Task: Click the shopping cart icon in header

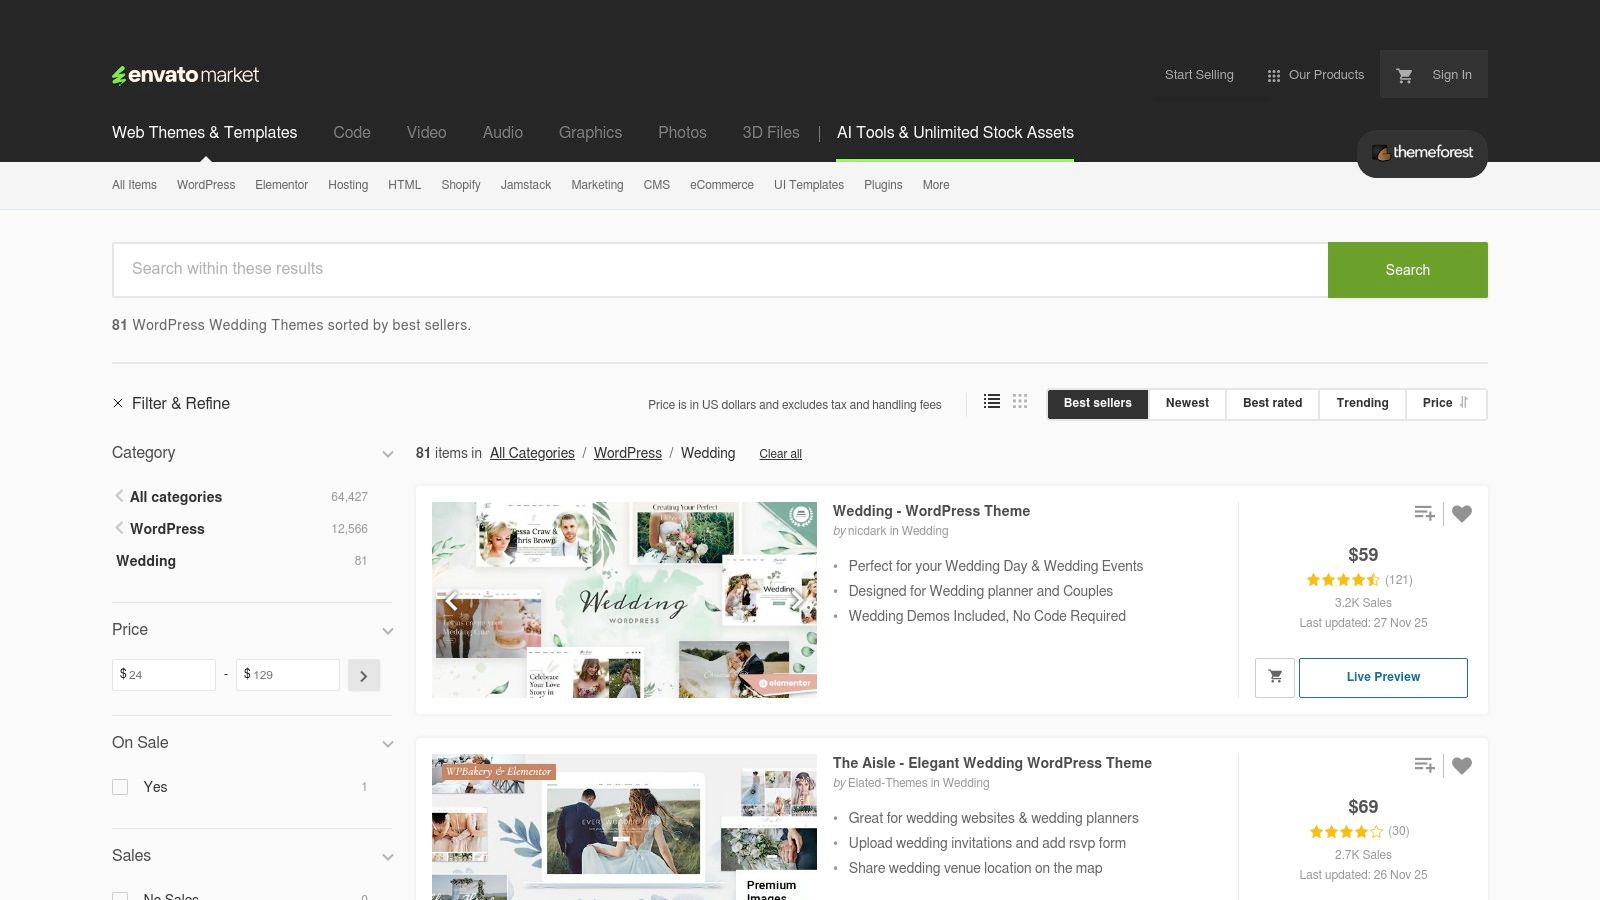Action: pyautogui.click(x=1404, y=75)
